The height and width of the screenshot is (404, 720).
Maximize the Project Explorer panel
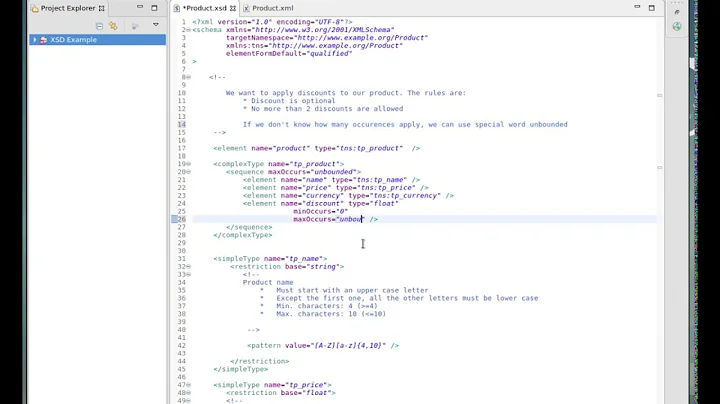point(154,8)
